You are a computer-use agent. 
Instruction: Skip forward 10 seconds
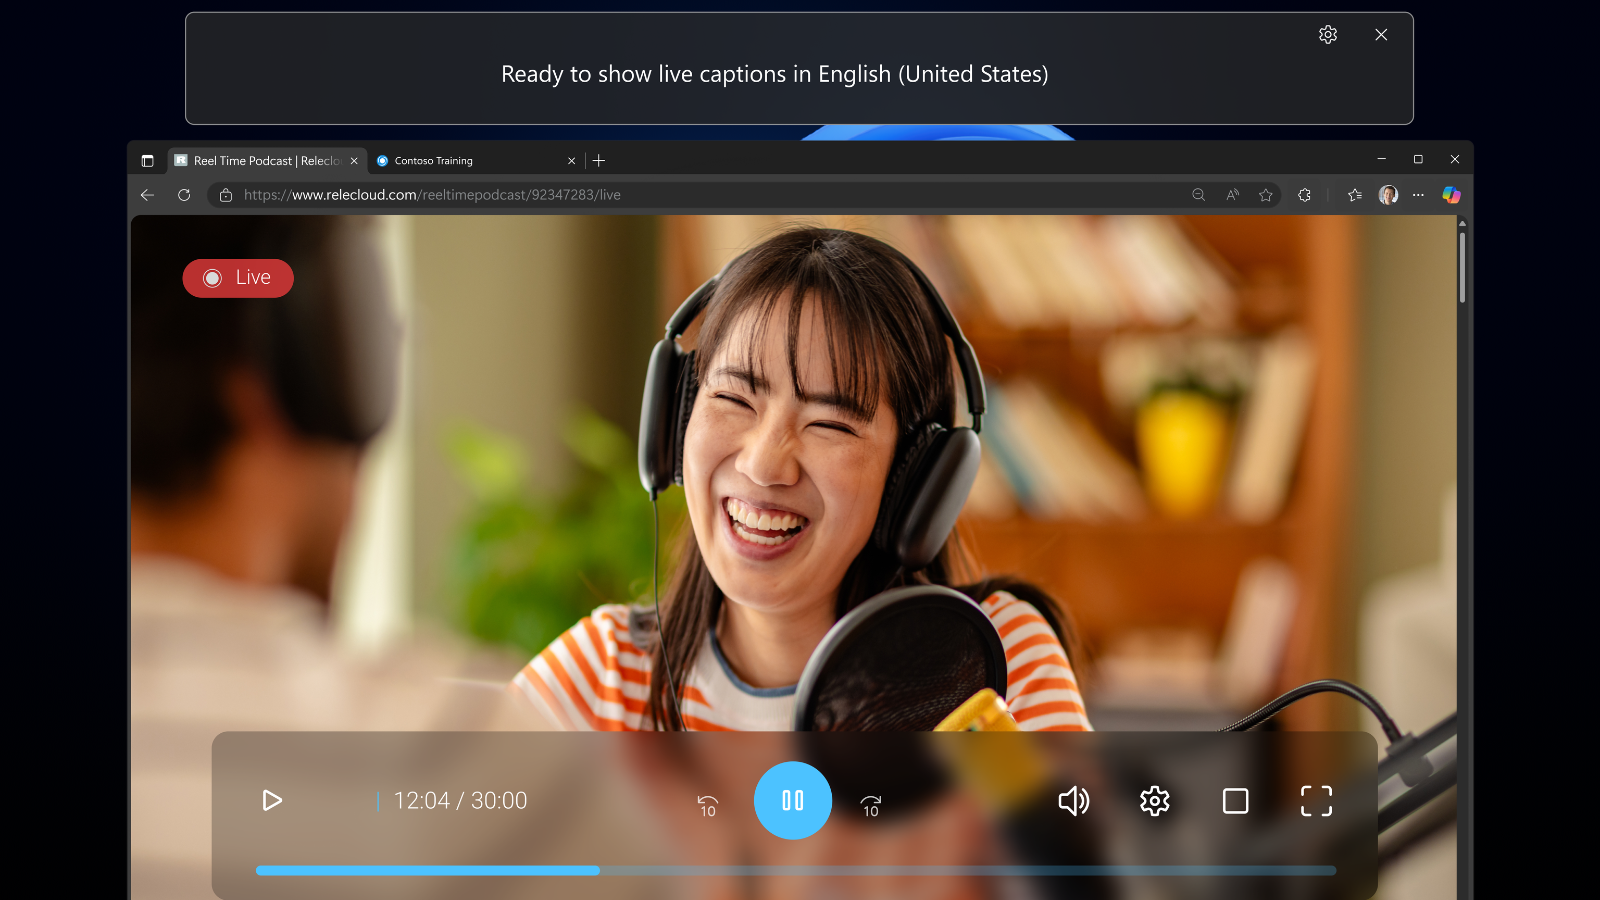pyautogui.click(x=871, y=805)
